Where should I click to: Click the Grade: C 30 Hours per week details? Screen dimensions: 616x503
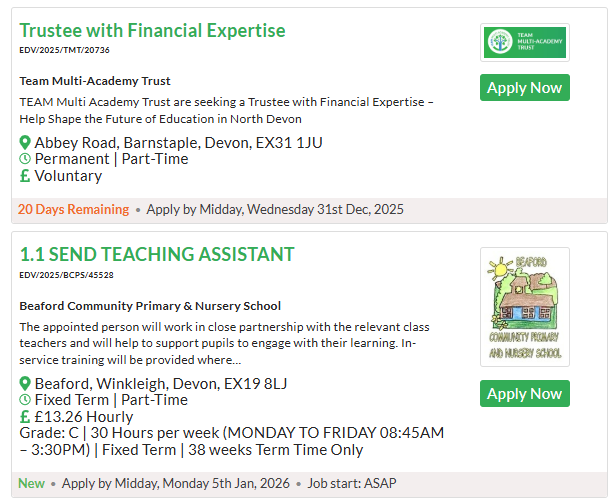click(x=230, y=441)
